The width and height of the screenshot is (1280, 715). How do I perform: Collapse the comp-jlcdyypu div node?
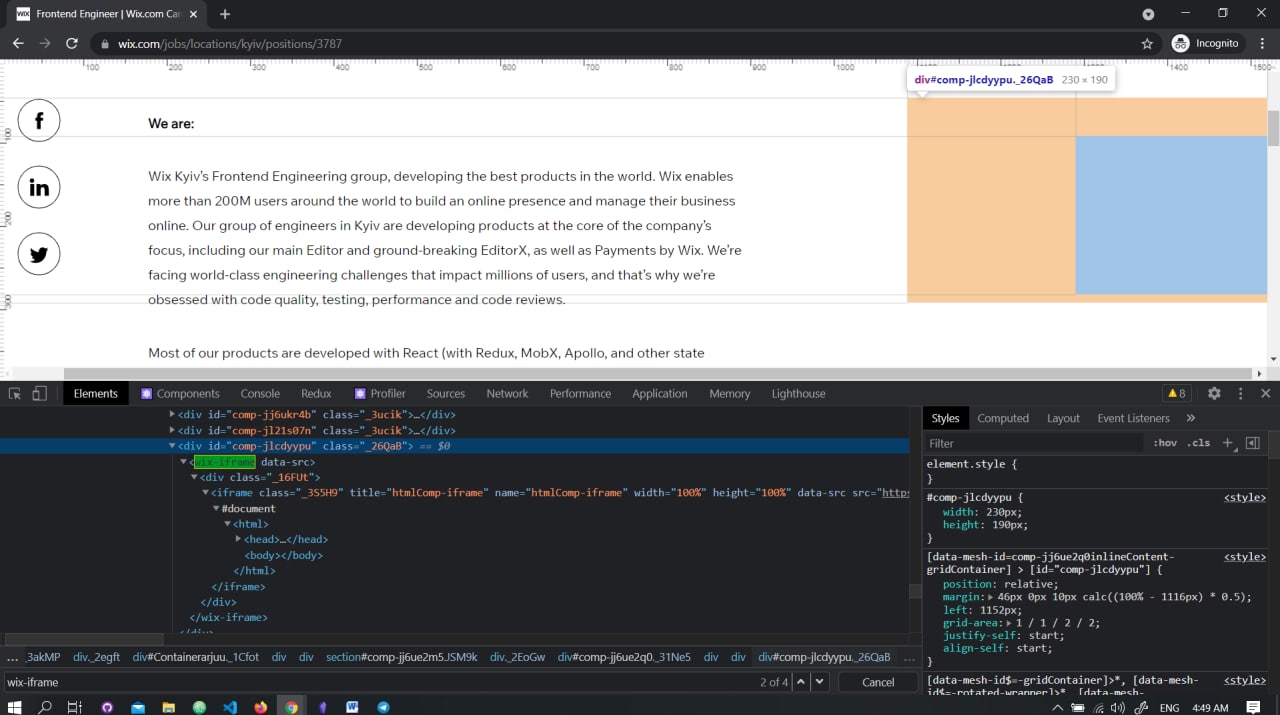(172, 446)
